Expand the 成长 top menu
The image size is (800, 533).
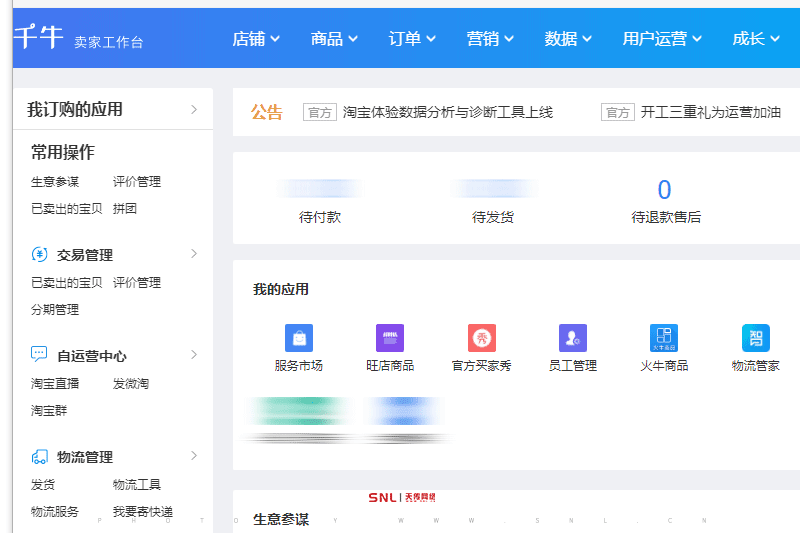tap(756, 39)
